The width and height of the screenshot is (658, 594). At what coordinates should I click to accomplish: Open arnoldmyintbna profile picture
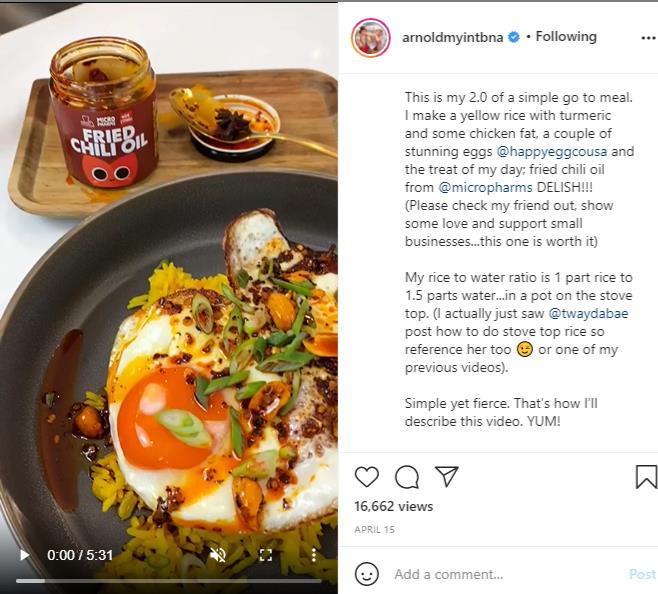click(370, 37)
